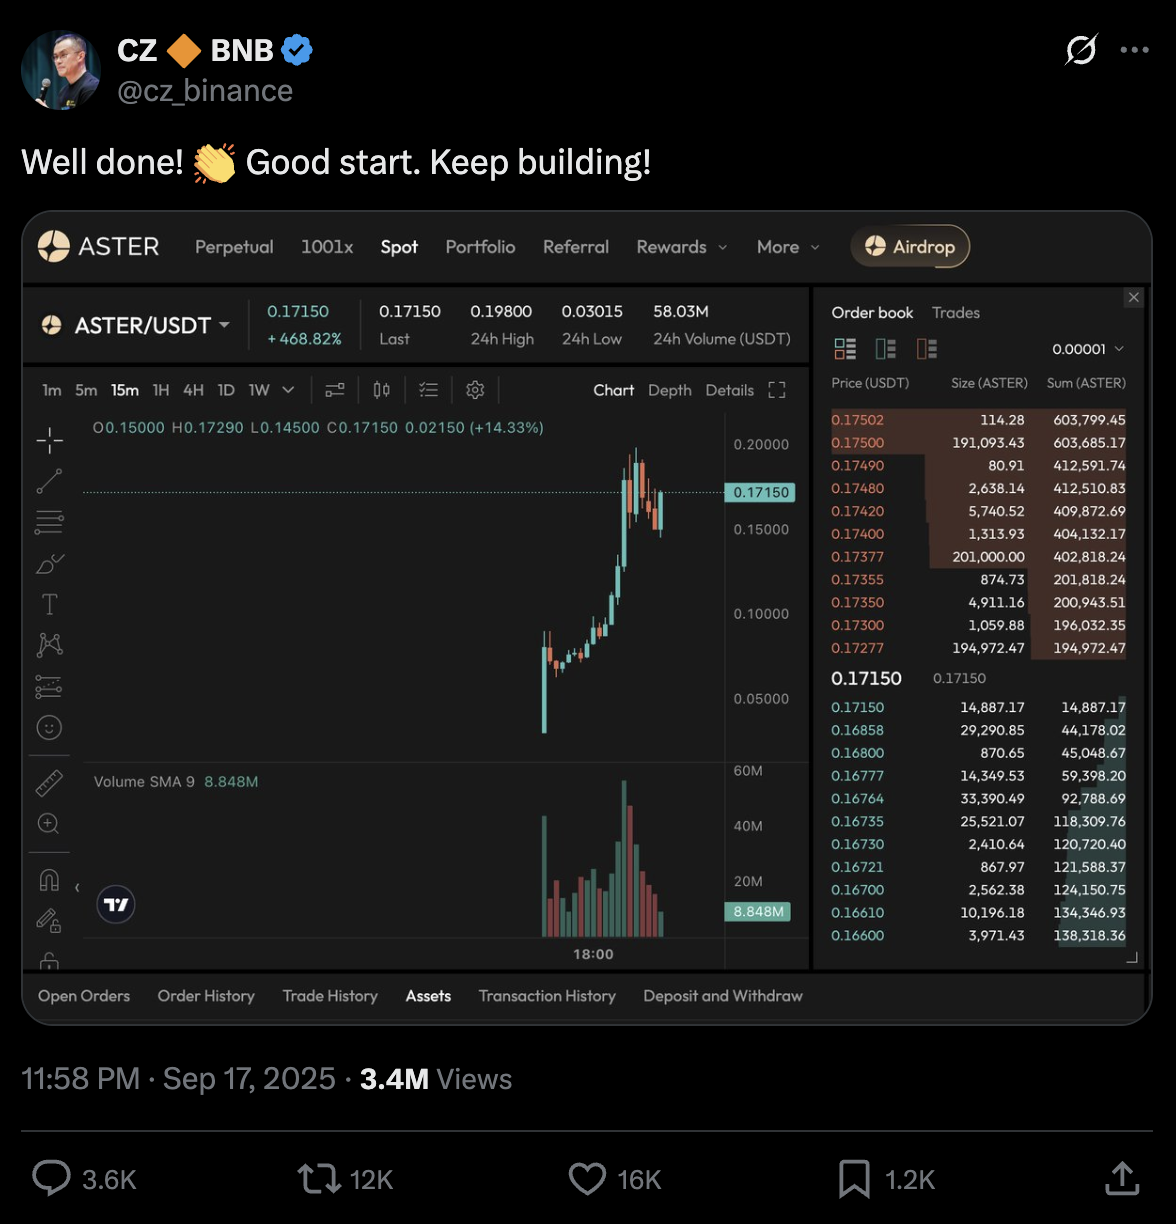Screen dimensions: 1176x1224
Task: Expand the Rewards menu
Action: [682, 247]
